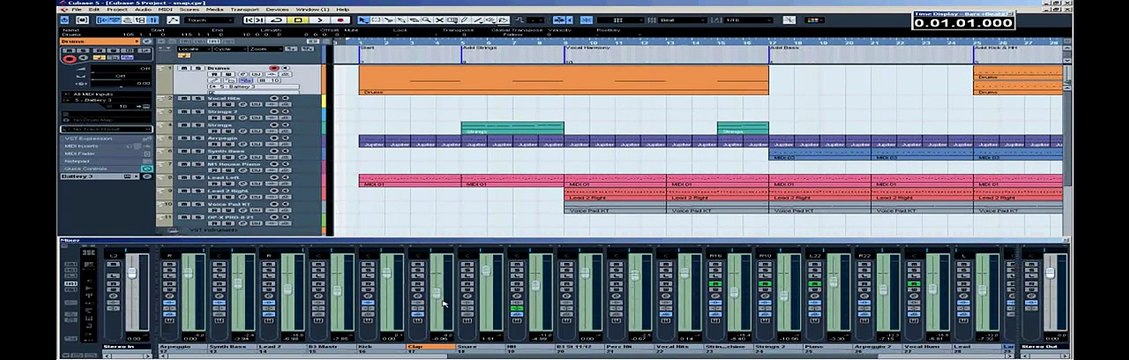This screenshot has height=360, width=1129.
Task: Select the Zoom magnifier tool
Action: click(426, 20)
